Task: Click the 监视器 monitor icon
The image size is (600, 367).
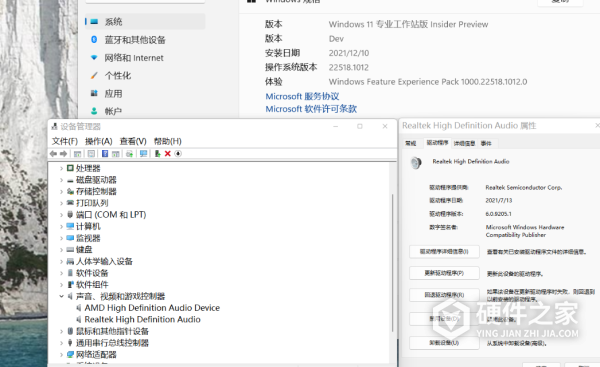Action: pyautogui.click(x=70, y=238)
